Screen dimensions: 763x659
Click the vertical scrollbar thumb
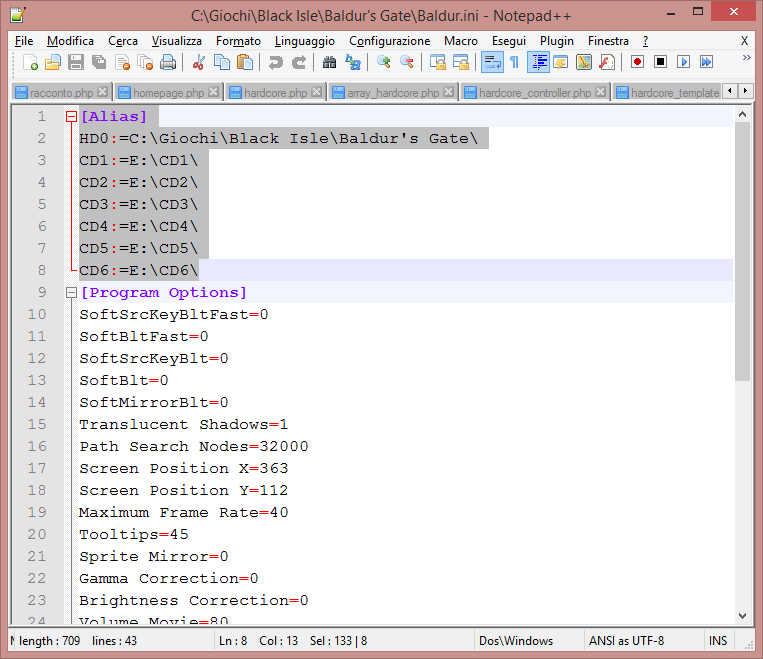coord(742,251)
